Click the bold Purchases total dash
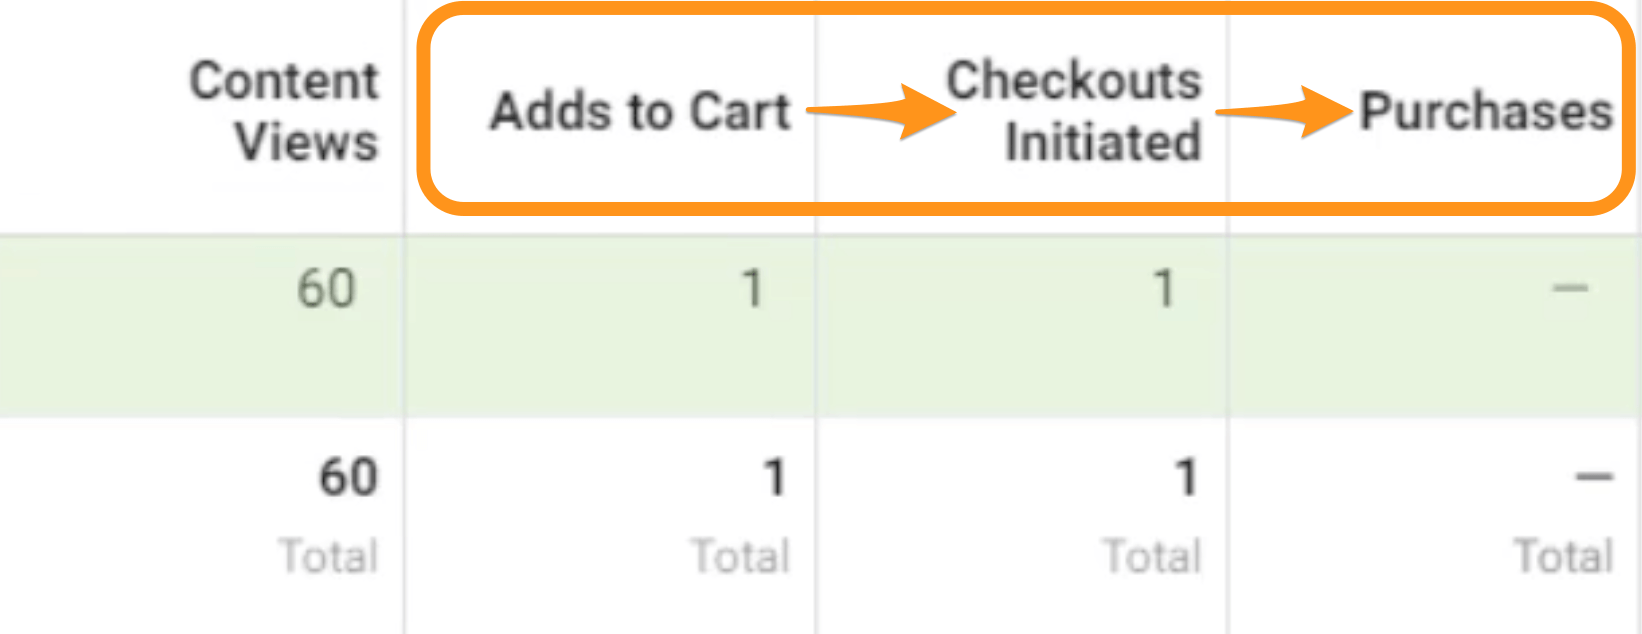The image size is (1642, 634). [1594, 477]
